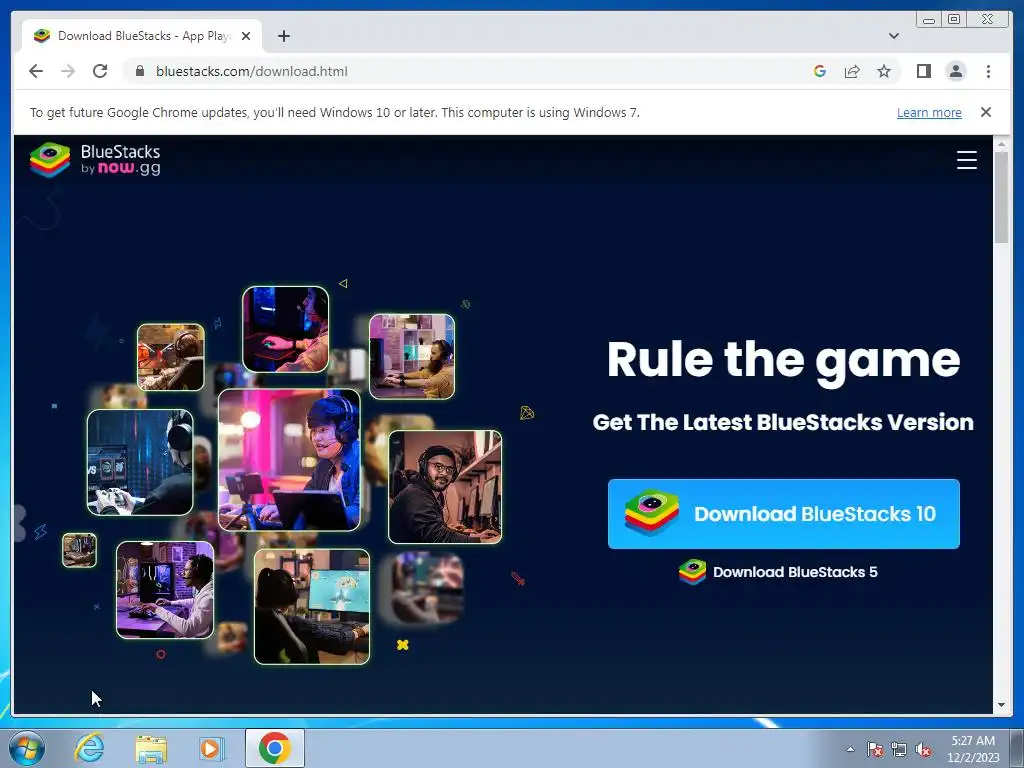The width and height of the screenshot is (1024, 768).
Task: Click the Chrome taskbar icon
Action: (274, 748)
